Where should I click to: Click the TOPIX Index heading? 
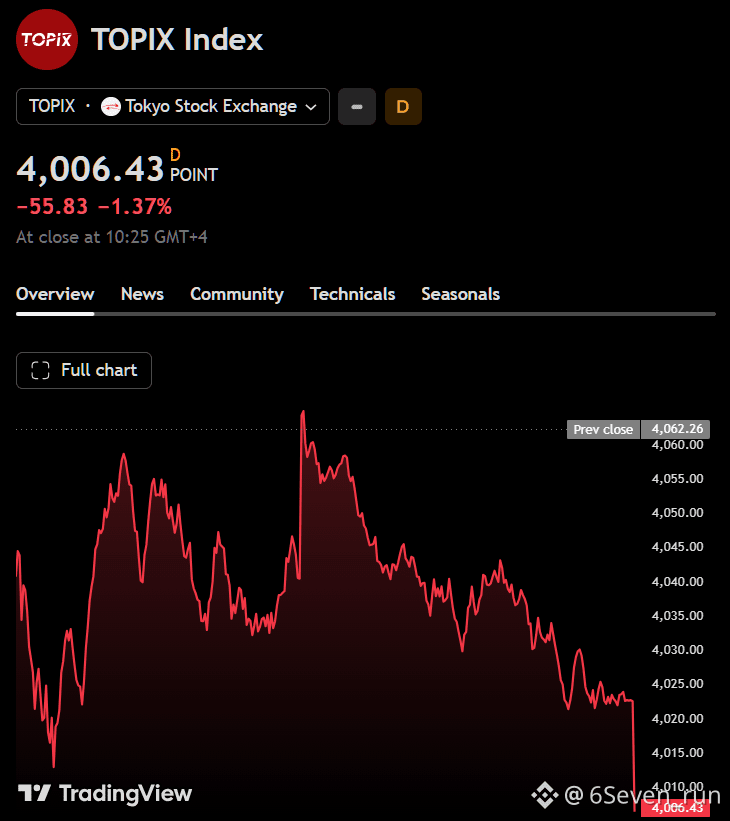[177, 39]
